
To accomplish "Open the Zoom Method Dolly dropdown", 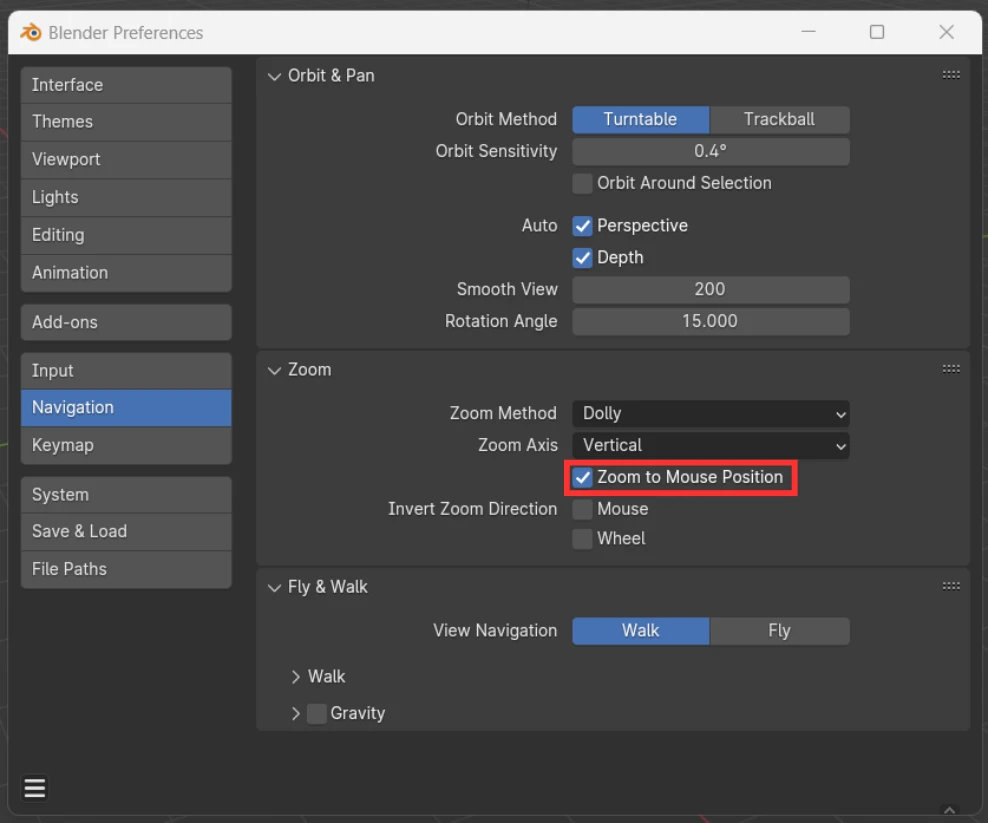I will pos(711,414).
